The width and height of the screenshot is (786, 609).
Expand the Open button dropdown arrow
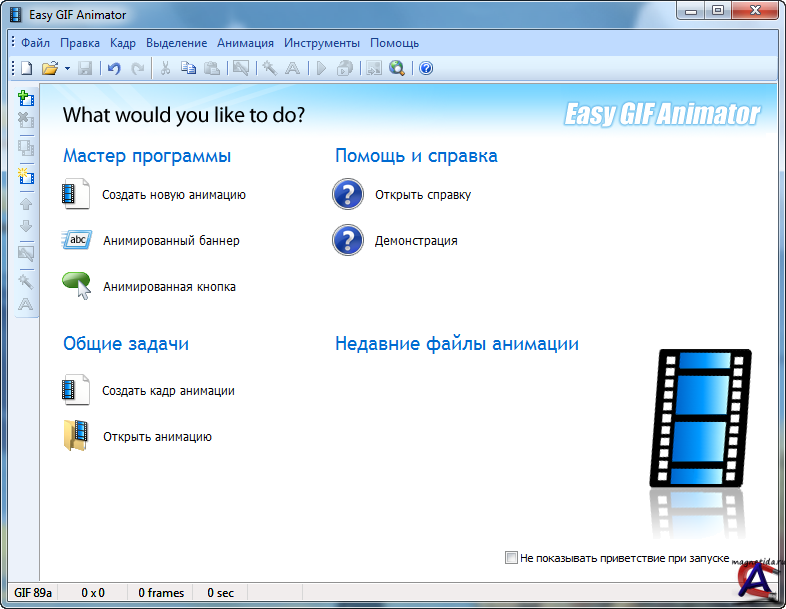(67, 68)
